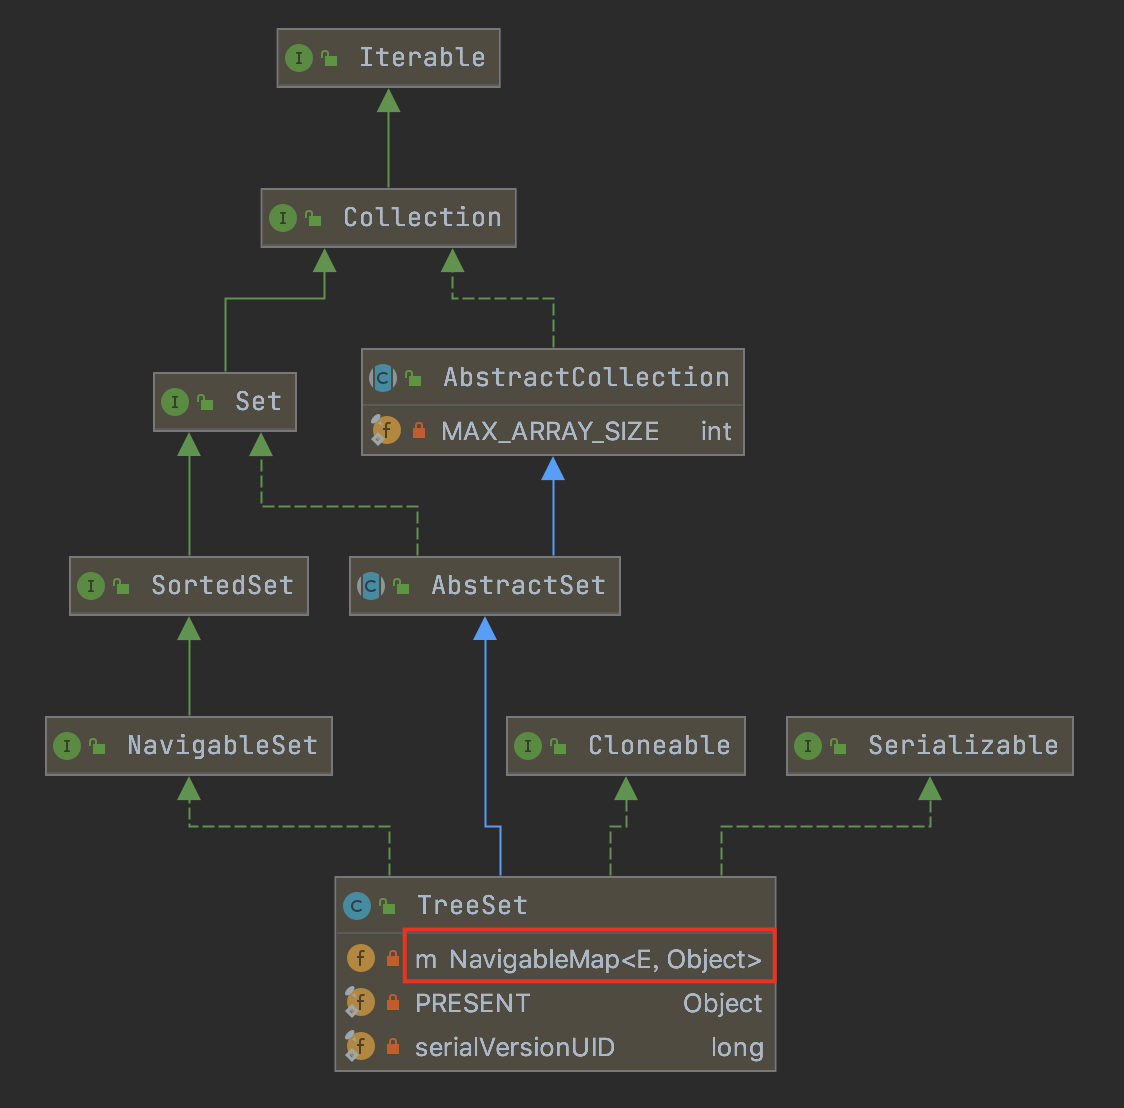Click the static field icon beside MAX_ARRAY_SIZE
1124x1108 pixels.
click(x=385, y=430)
